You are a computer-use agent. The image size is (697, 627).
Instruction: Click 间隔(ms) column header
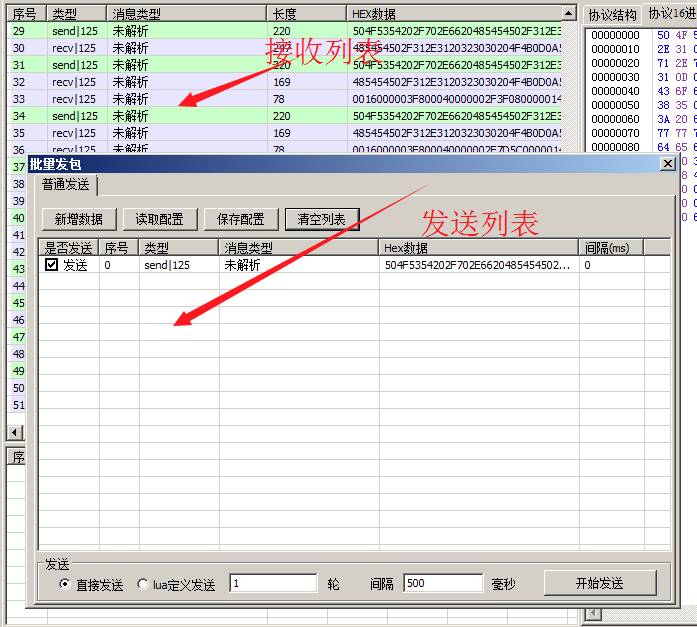point(611,248)
